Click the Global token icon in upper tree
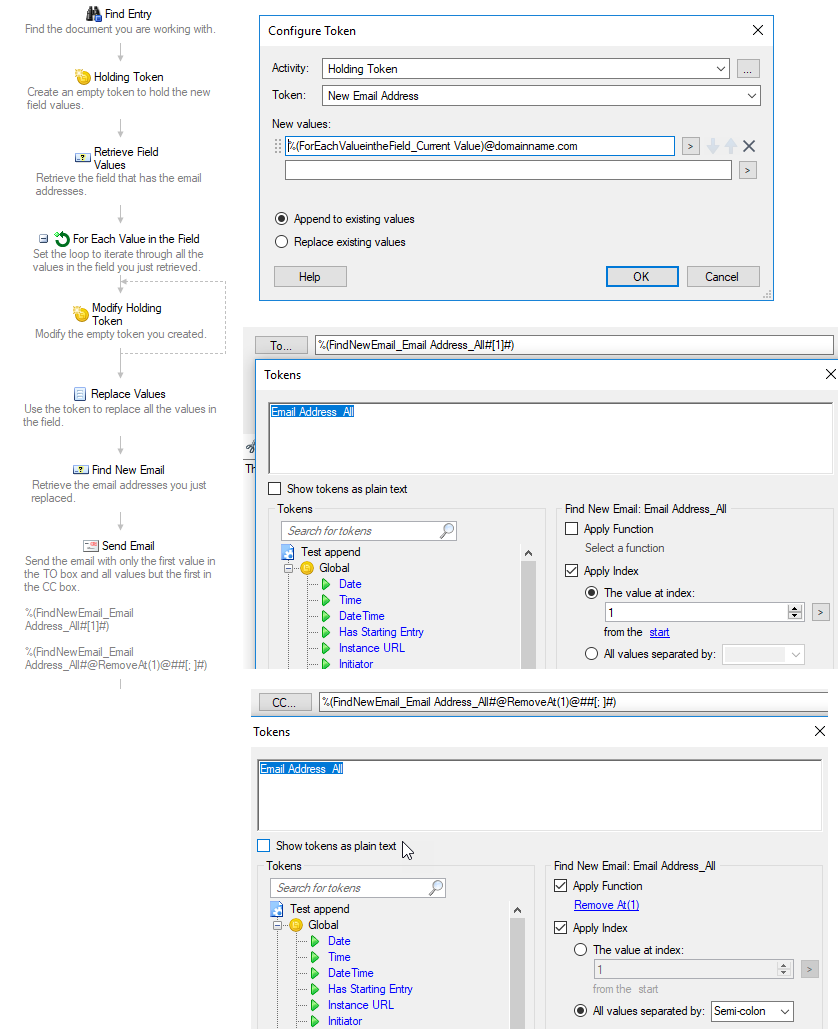This screenshot has width=838, height=1029. 307,568
